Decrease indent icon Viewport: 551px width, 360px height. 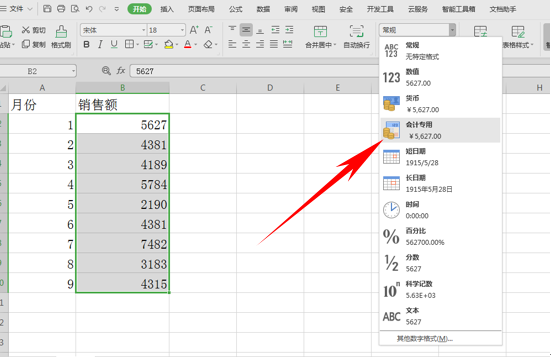point(275,30)
